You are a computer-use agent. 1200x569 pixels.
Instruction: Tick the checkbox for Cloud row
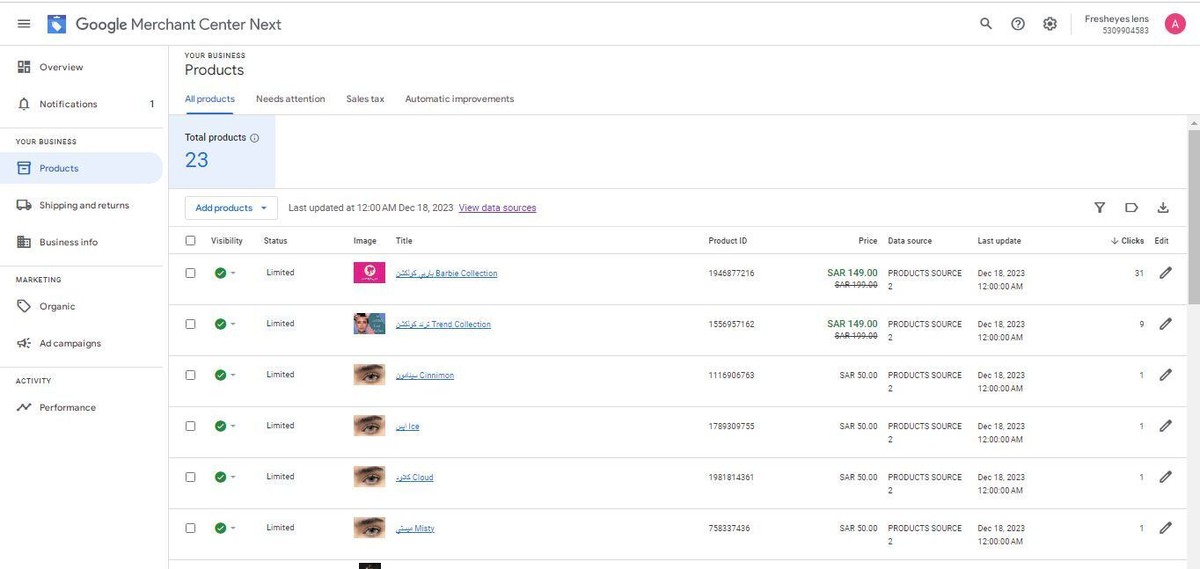190,477
